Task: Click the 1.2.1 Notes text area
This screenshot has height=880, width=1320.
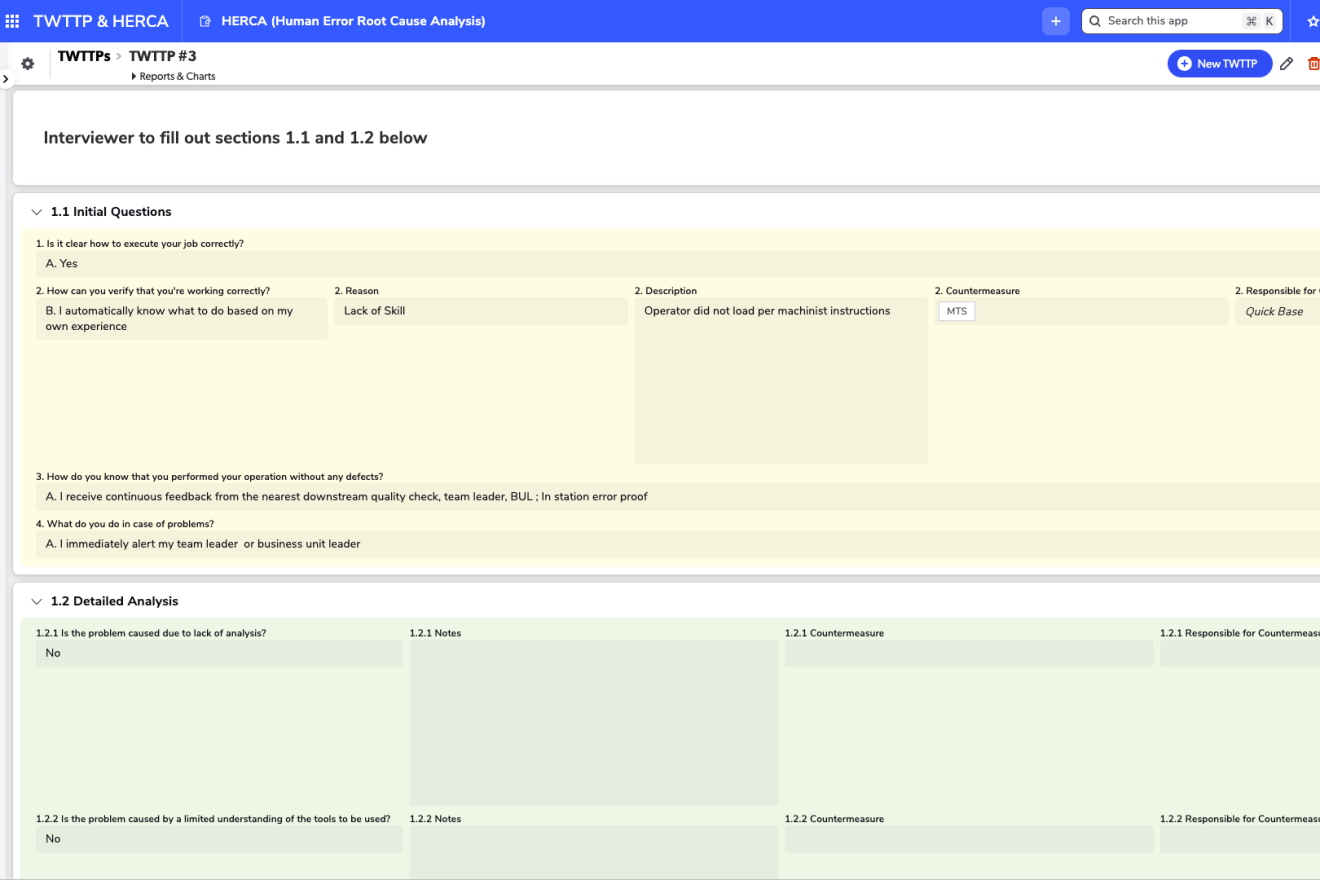Action: tap(593, 722)
